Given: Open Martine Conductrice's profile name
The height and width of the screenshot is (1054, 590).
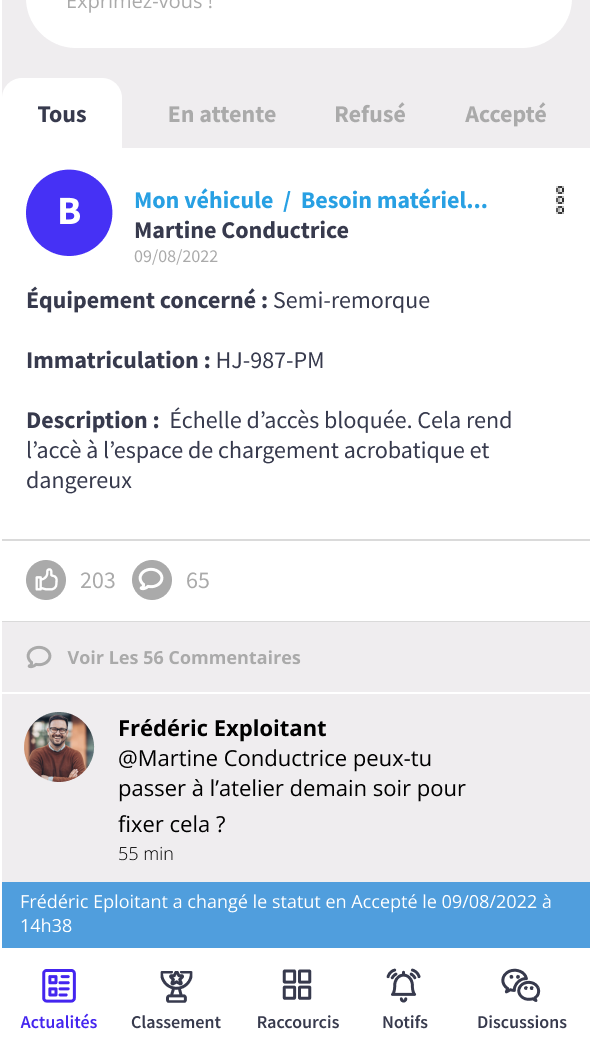Looking at the screenshot, I should coord(241,230).
